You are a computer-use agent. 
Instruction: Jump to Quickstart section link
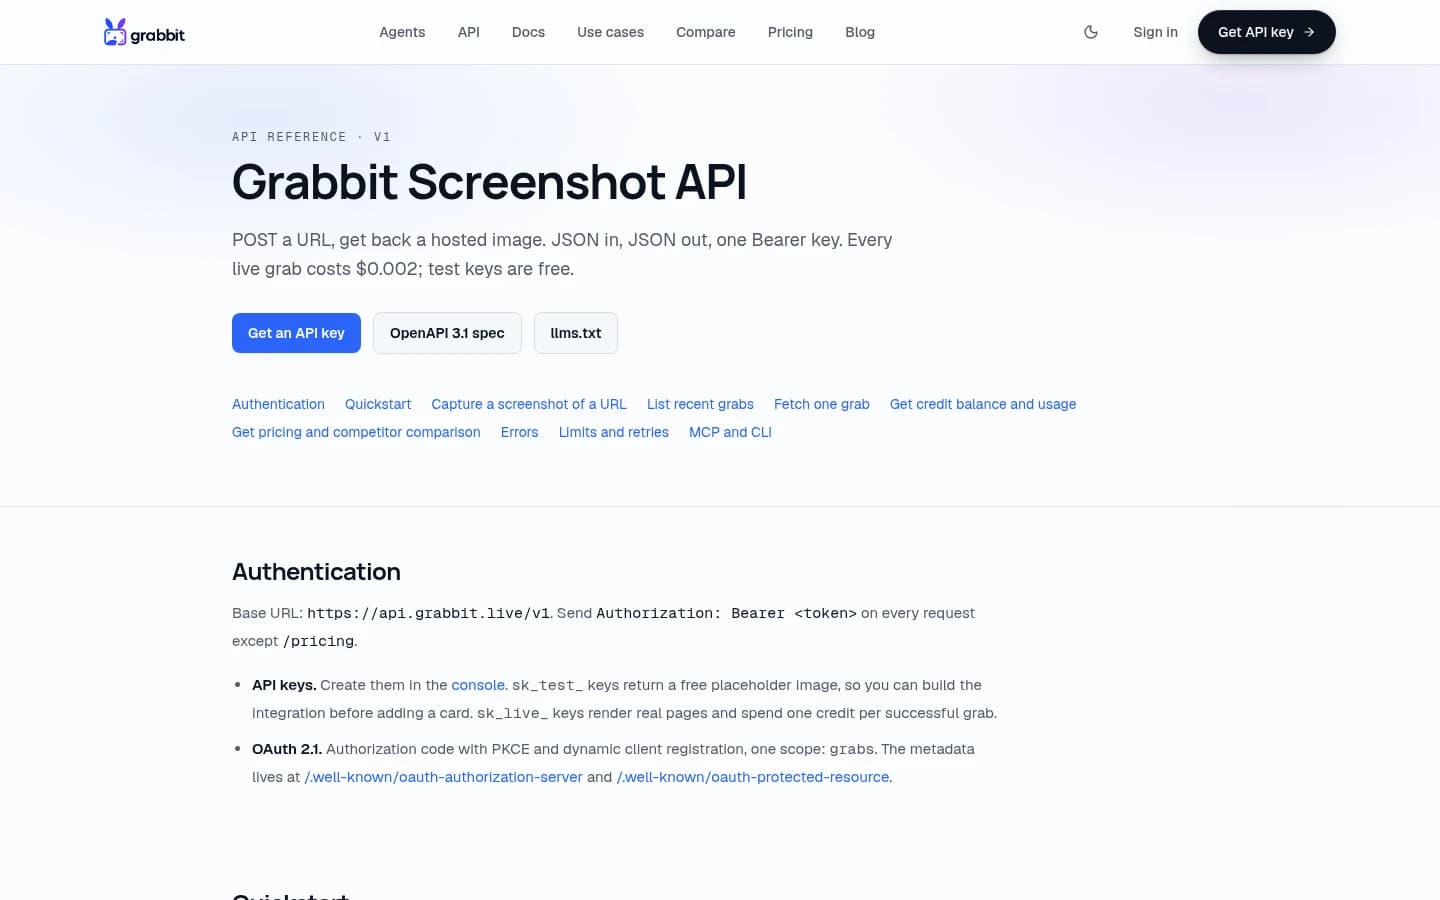(378, 404)
